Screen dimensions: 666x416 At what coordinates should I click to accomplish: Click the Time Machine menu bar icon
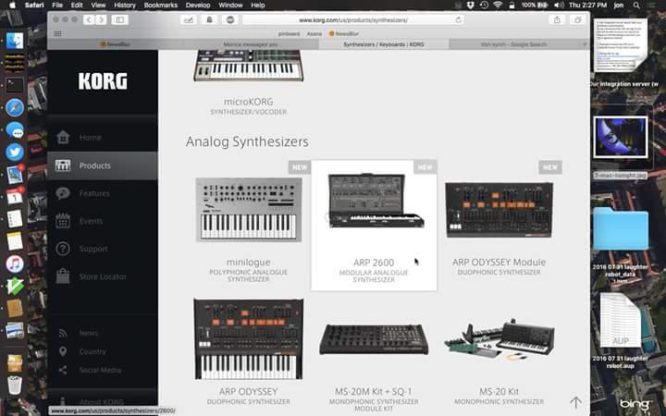(484, 5)
